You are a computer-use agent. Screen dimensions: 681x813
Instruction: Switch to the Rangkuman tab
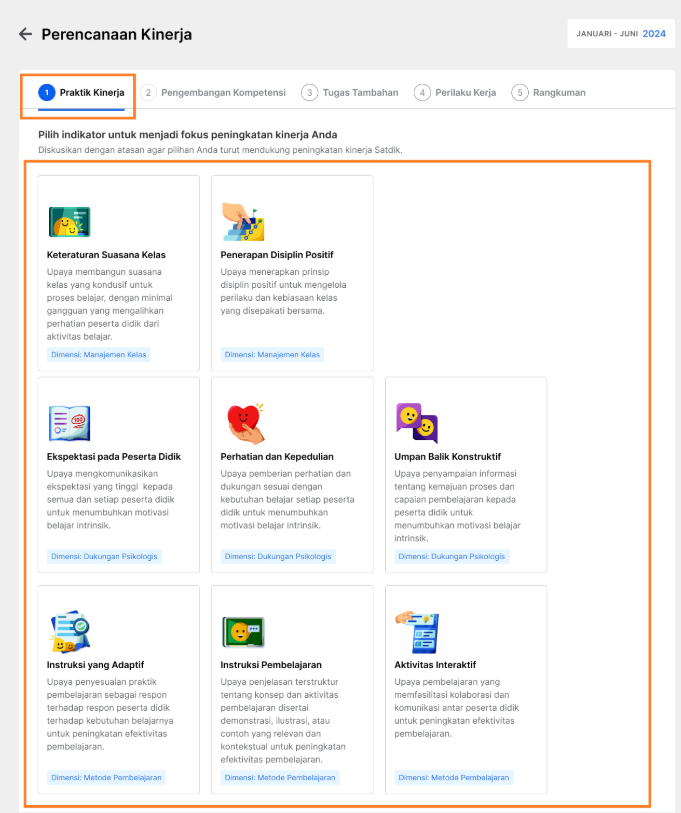click(548, 93)
